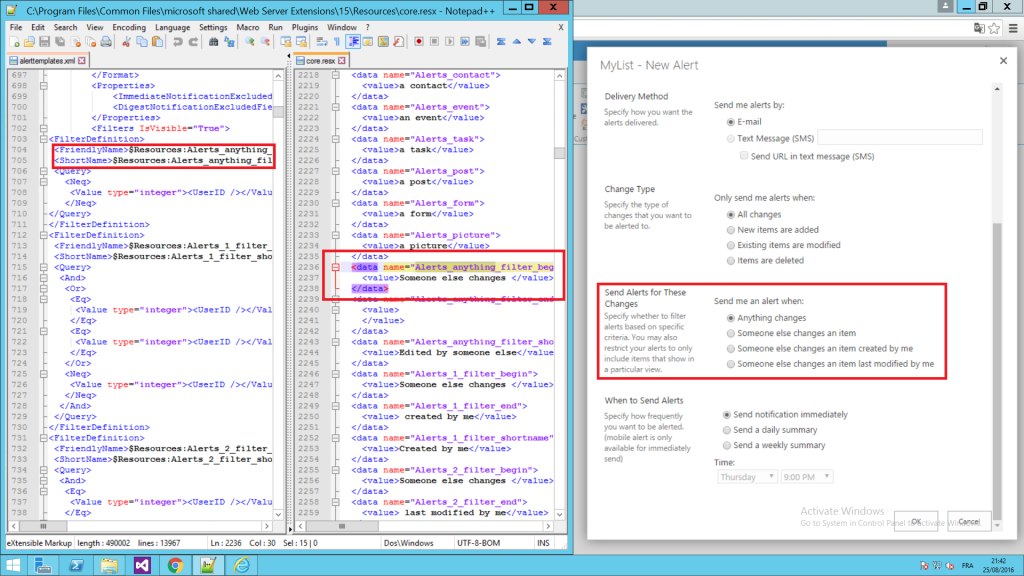Switch to core.resx tab
The height and width of the screenshot is (576, 1024).
point(321,61)
